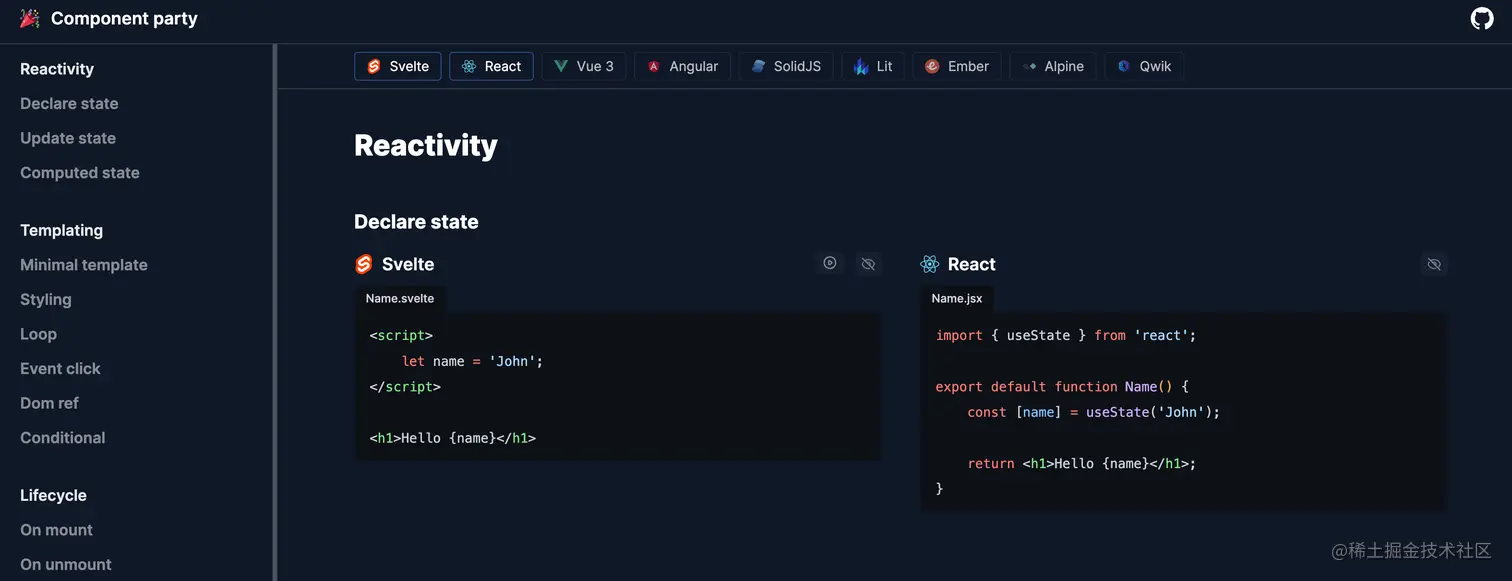
Task: Open the Update state section
Action: 68,138
